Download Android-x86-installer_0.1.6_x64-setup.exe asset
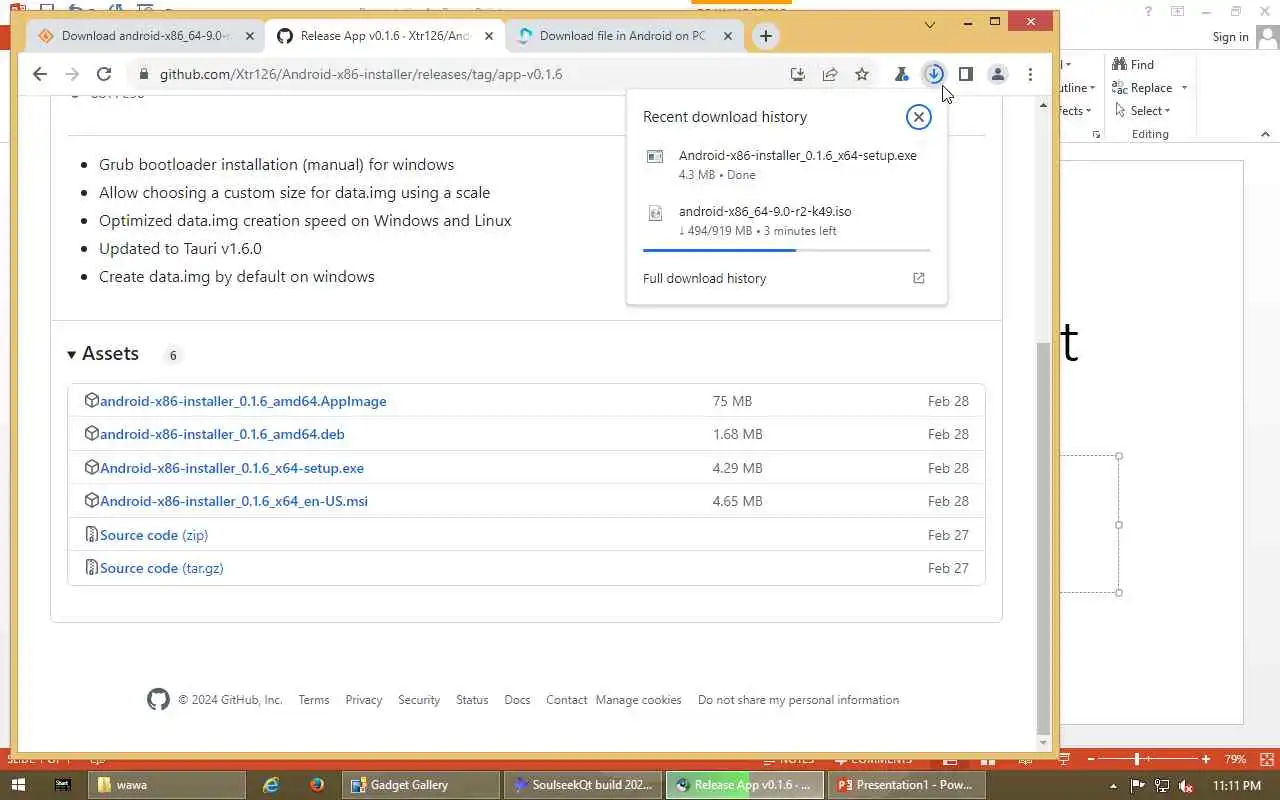The height and width of the screenshot is (800, 1280). pyautogui.click(x=232, y=468)
